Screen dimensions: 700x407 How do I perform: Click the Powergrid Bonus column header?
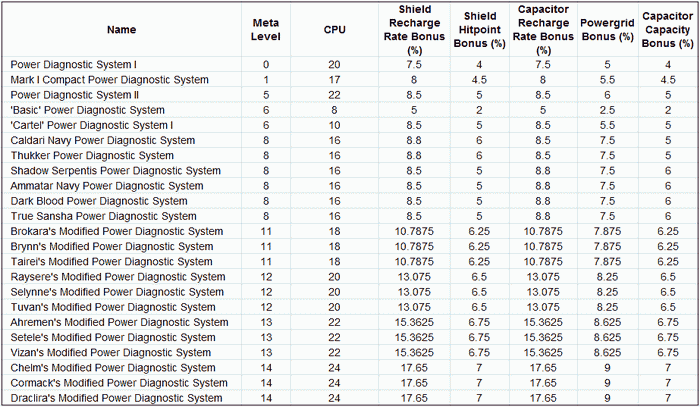(607, 30)
